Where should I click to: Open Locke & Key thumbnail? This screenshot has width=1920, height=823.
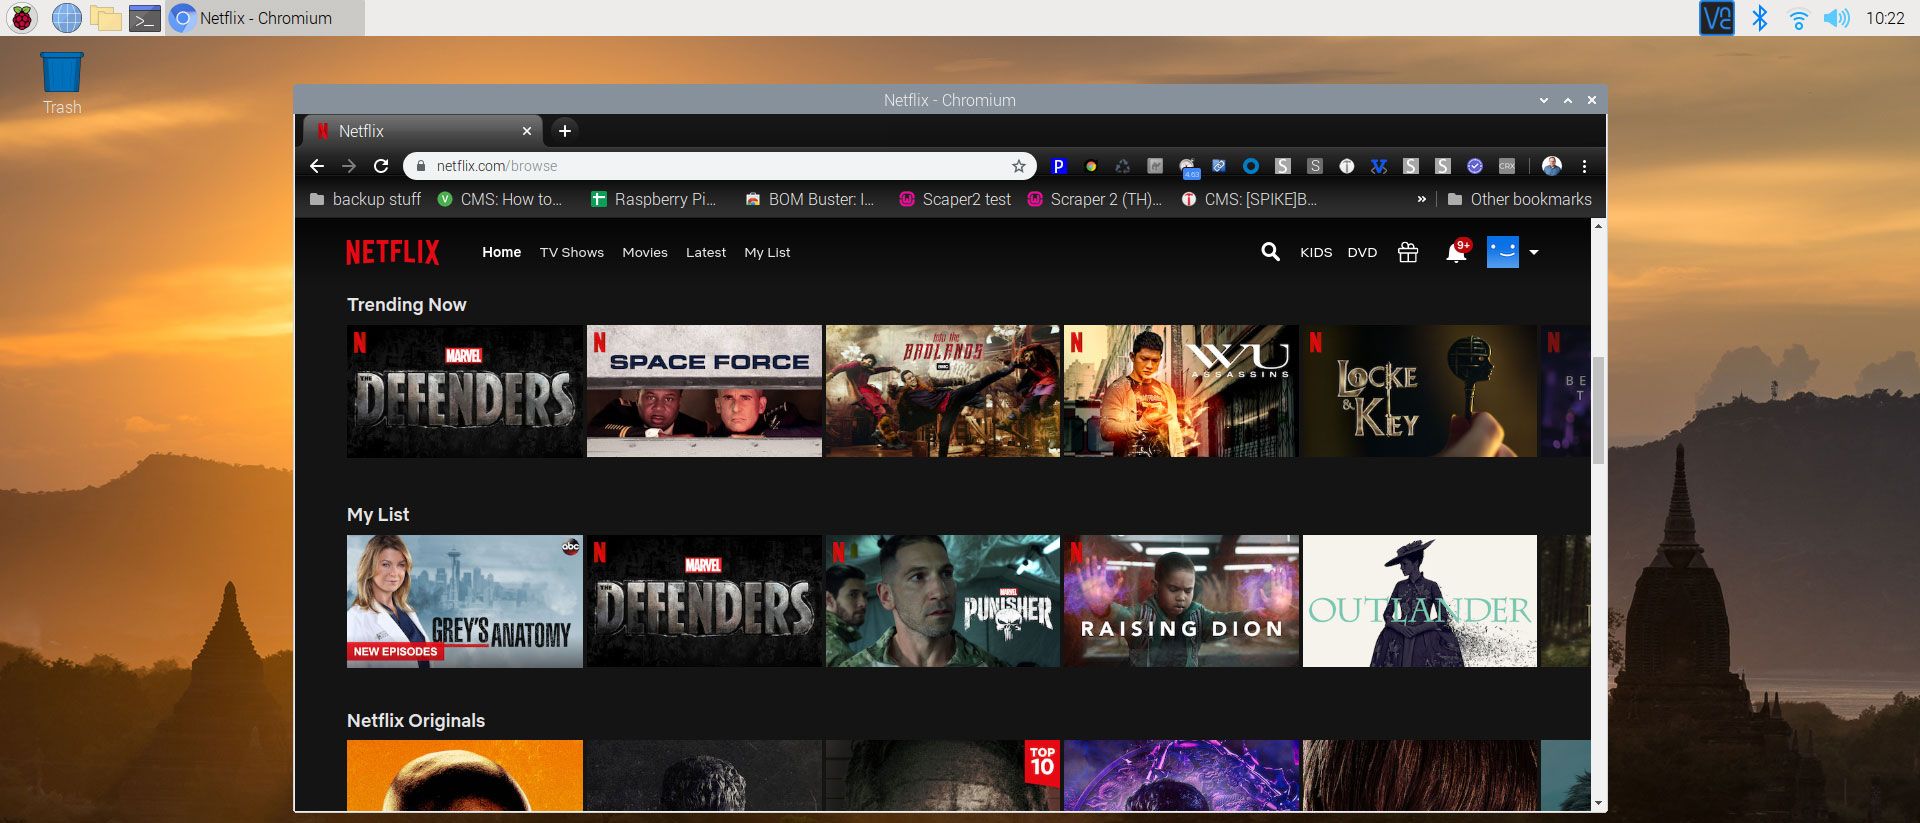(1420, 391)
